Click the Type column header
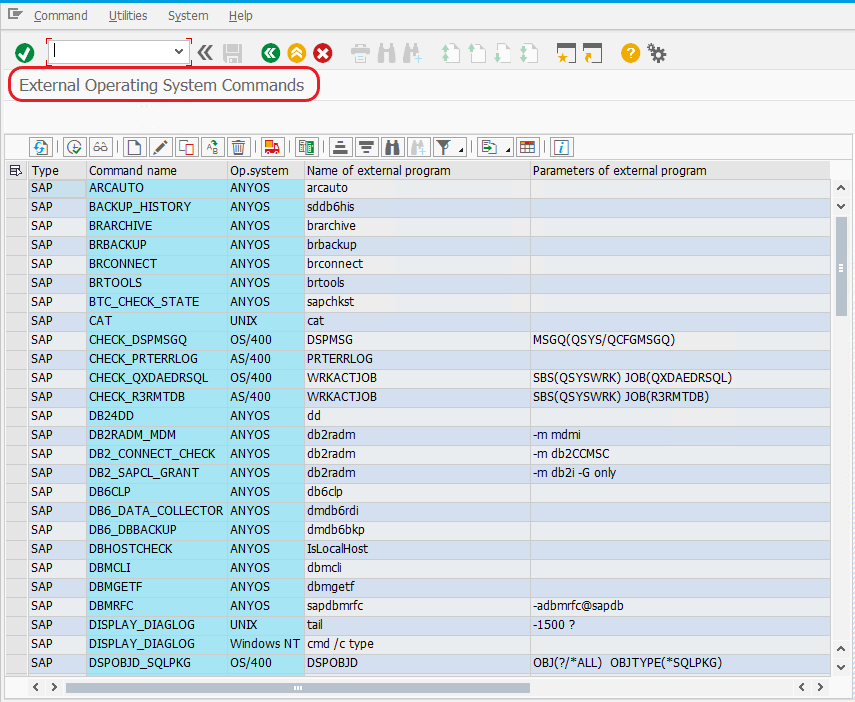The height and width of the screenshot is (702, 855). [58, 171]
